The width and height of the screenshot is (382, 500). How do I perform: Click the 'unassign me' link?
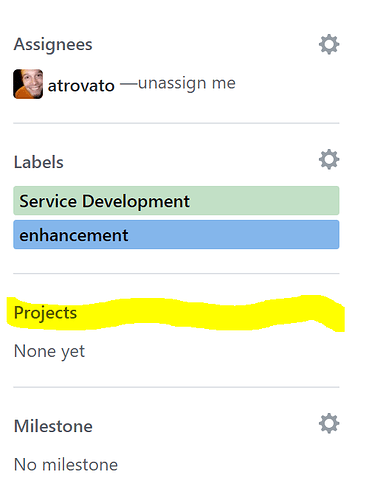pos(187,83)
